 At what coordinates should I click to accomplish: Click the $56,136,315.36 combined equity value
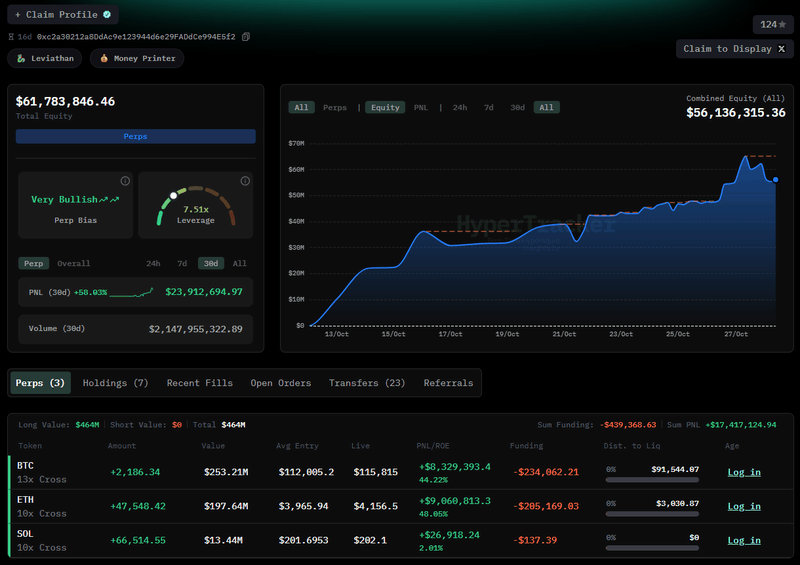736,113
